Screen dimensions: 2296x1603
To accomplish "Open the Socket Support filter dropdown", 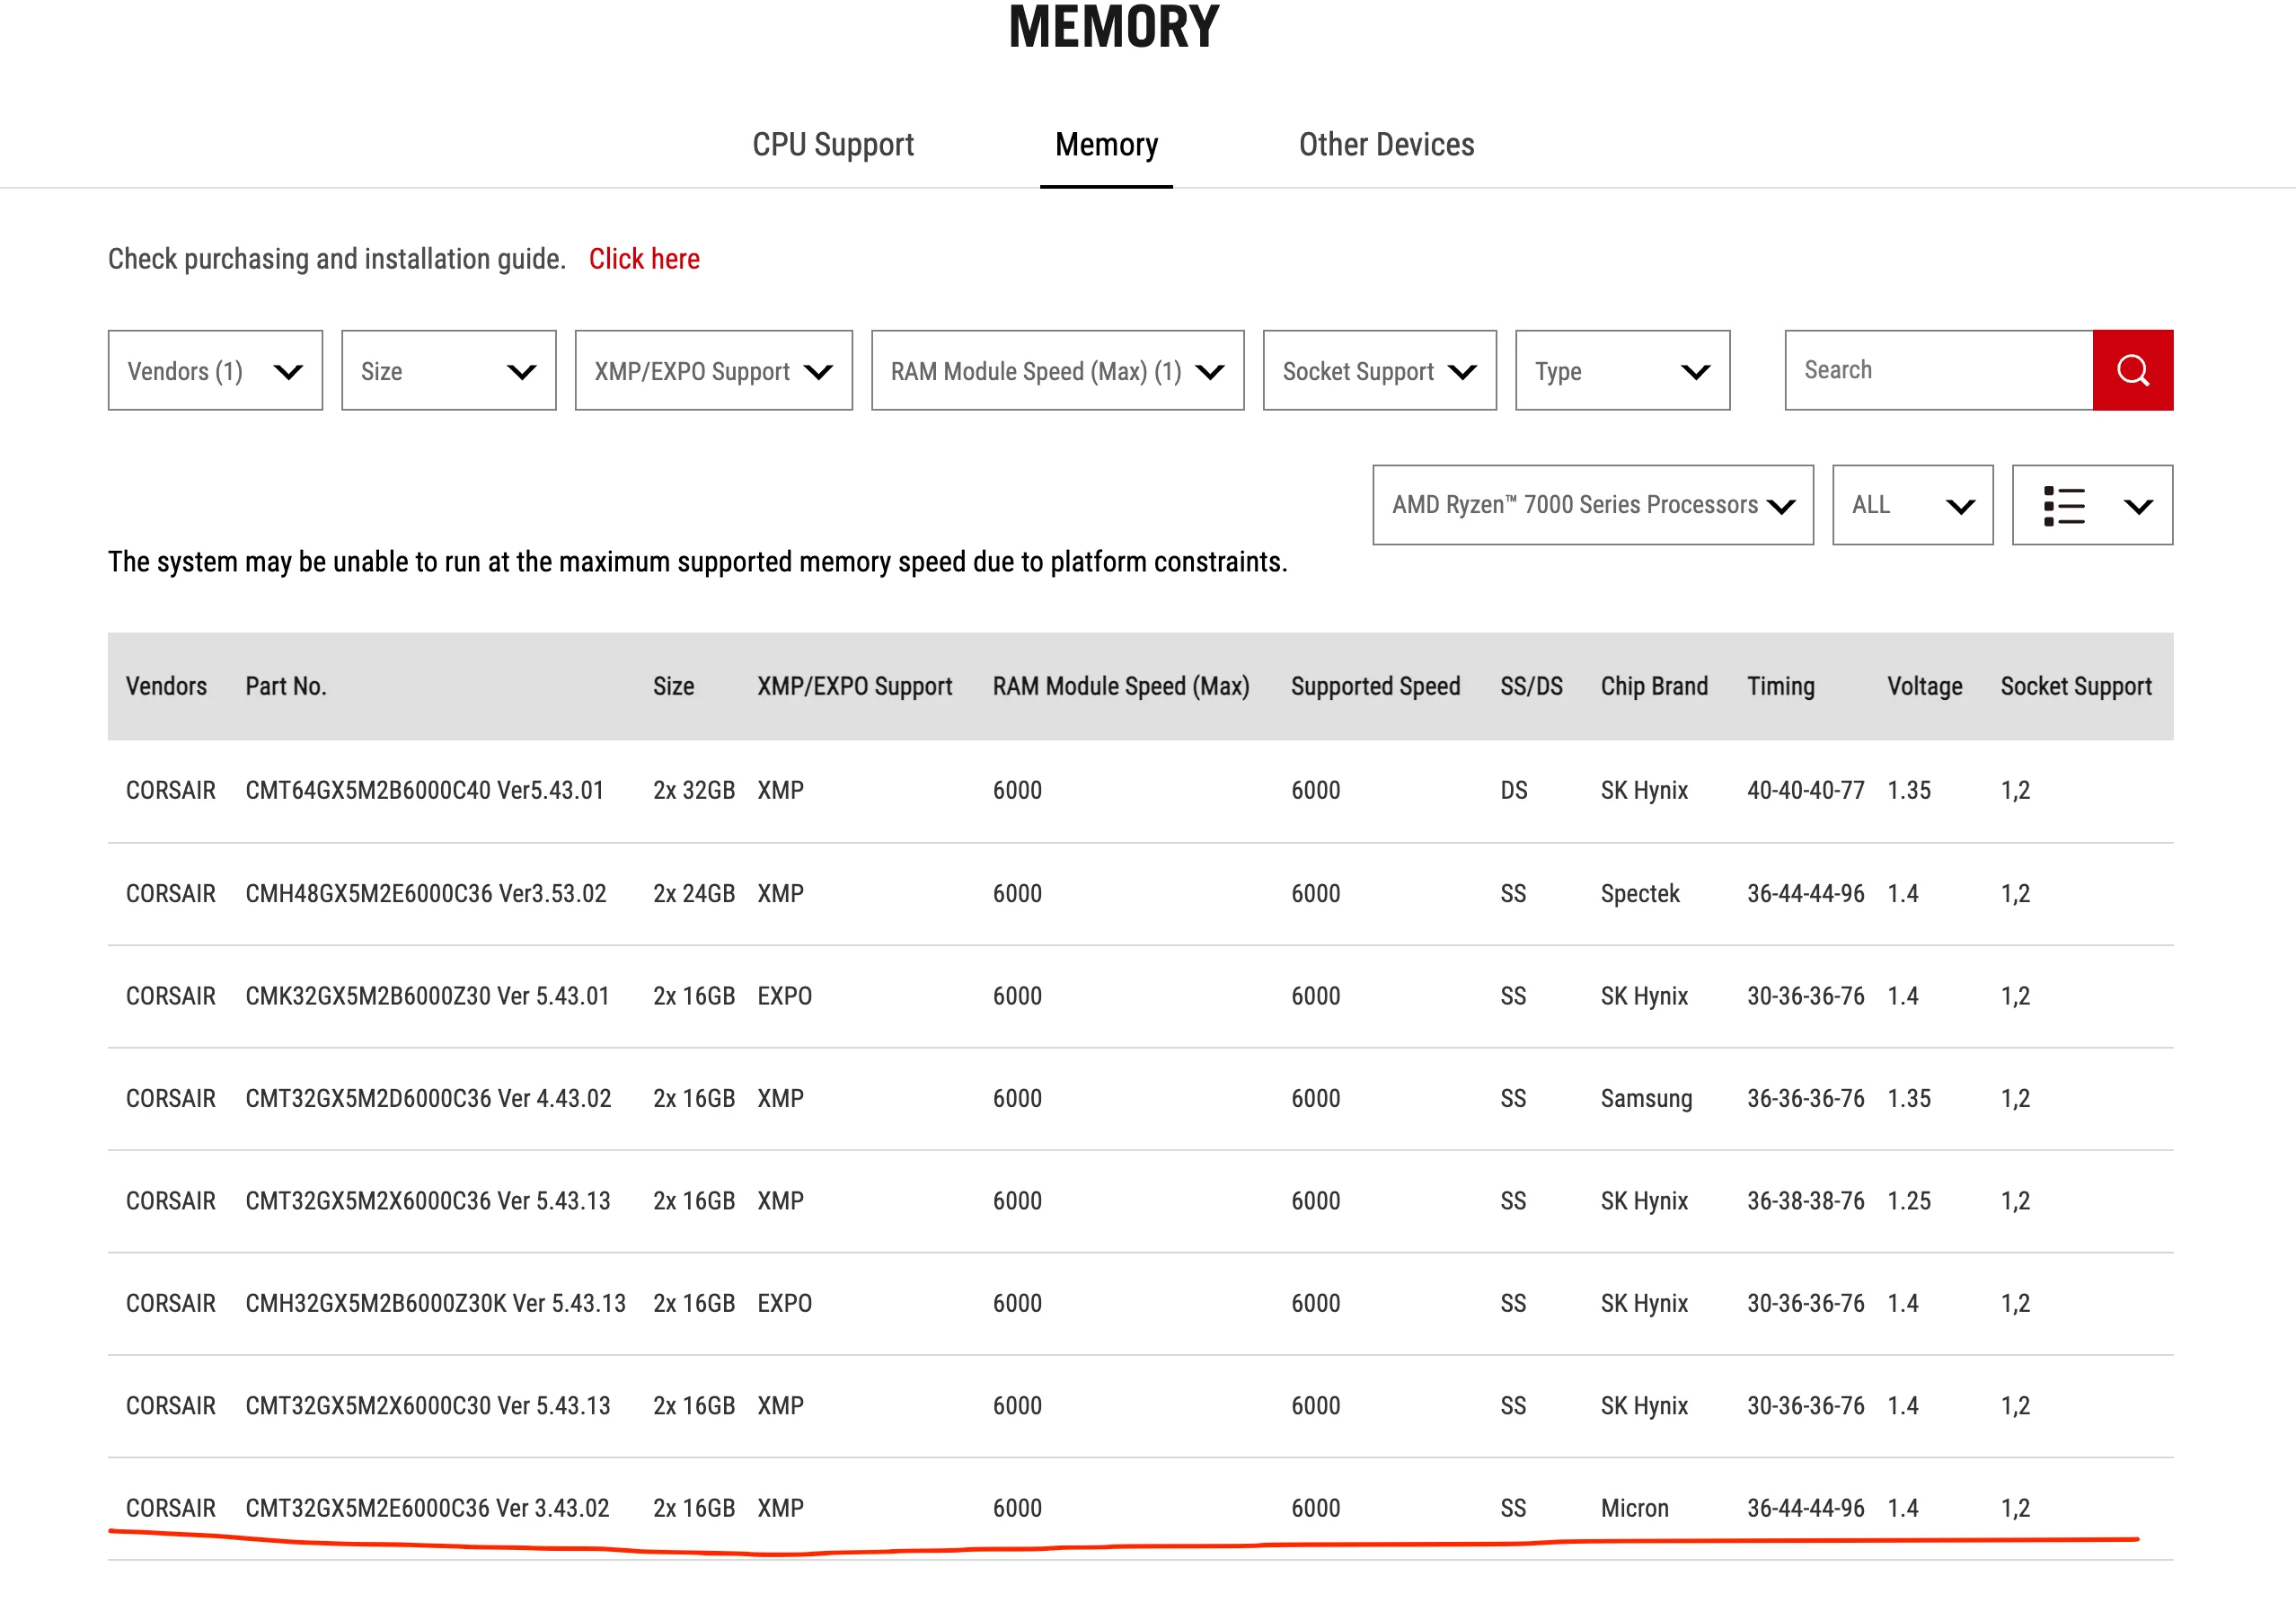I will click(1379, 370).
